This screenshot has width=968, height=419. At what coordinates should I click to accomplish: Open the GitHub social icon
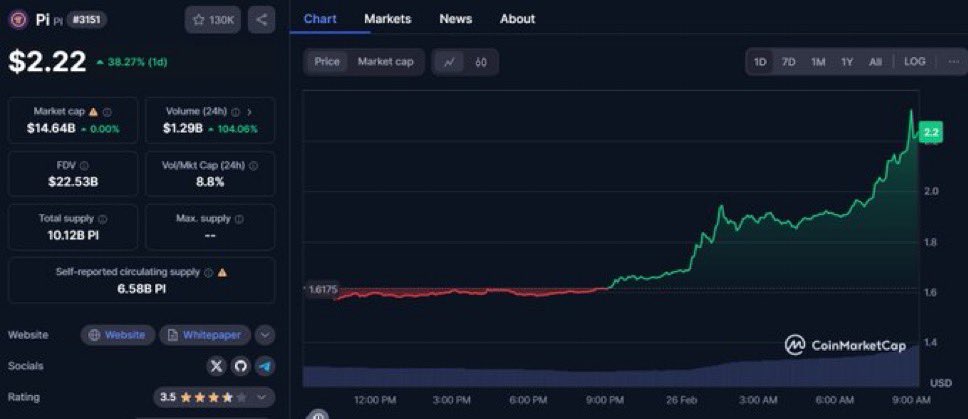(x=241, y=366)
